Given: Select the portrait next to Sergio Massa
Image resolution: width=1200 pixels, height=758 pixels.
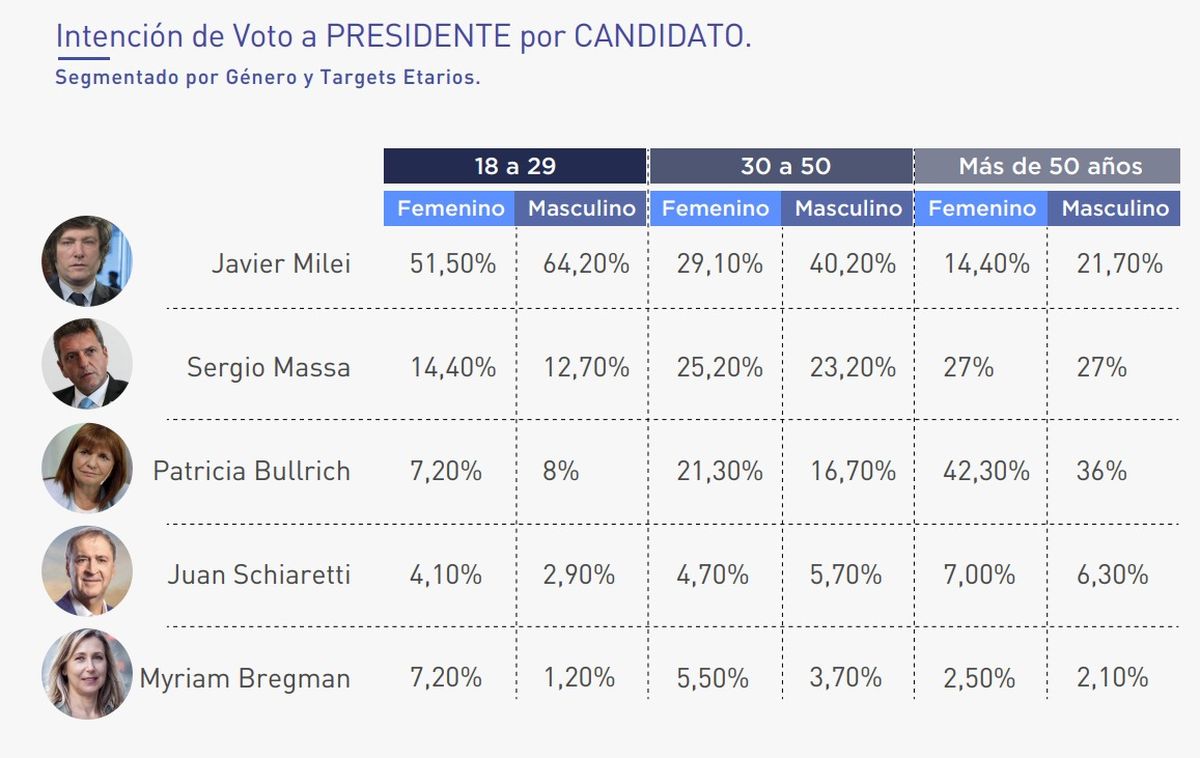Looking at the screenshot, I should pos(86,365).
